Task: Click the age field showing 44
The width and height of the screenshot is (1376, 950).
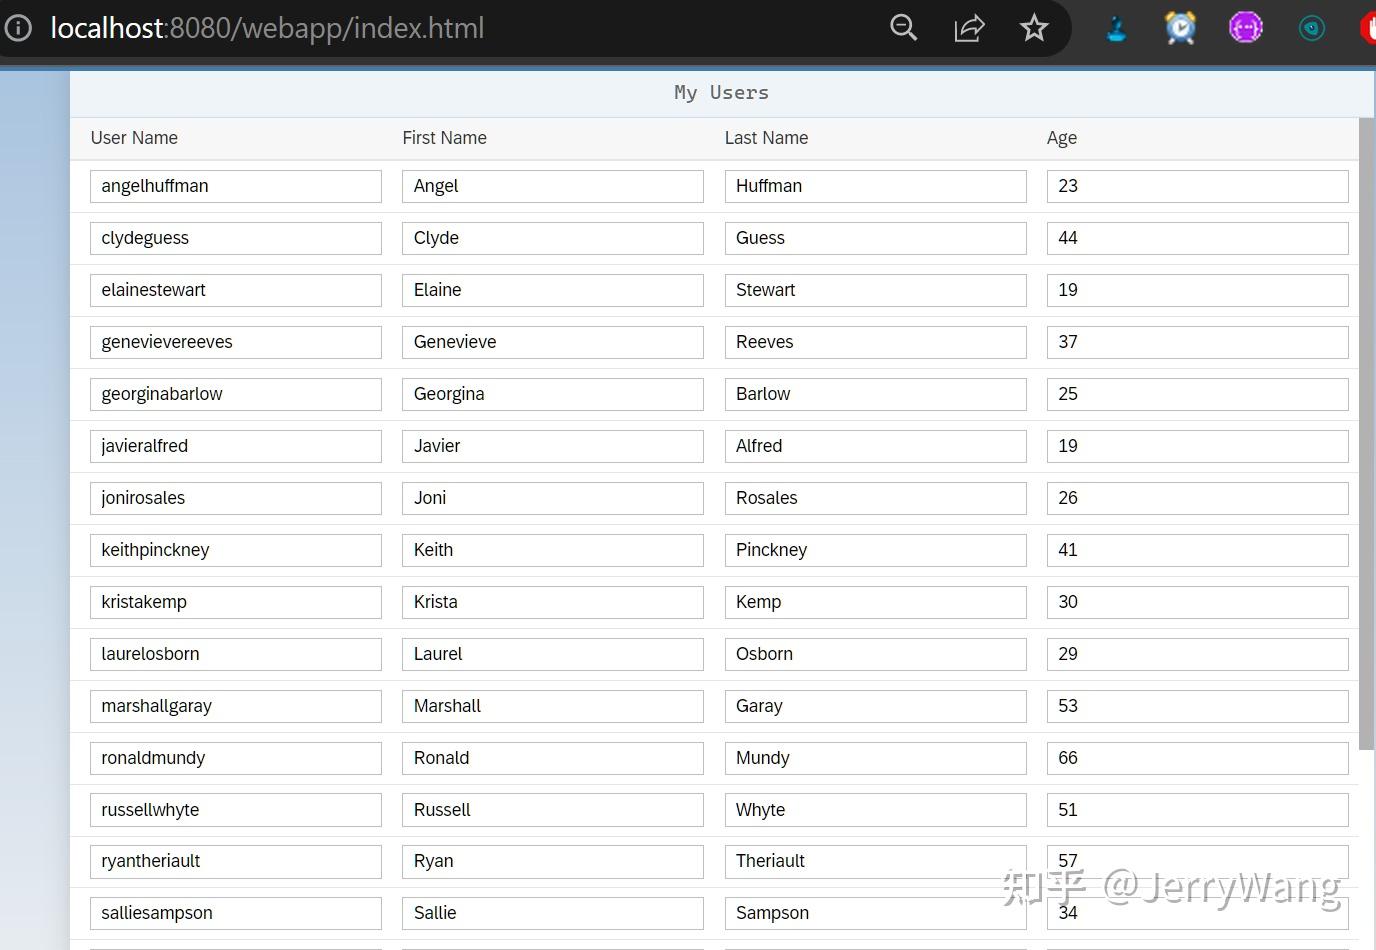Action: pos(1197,238)
